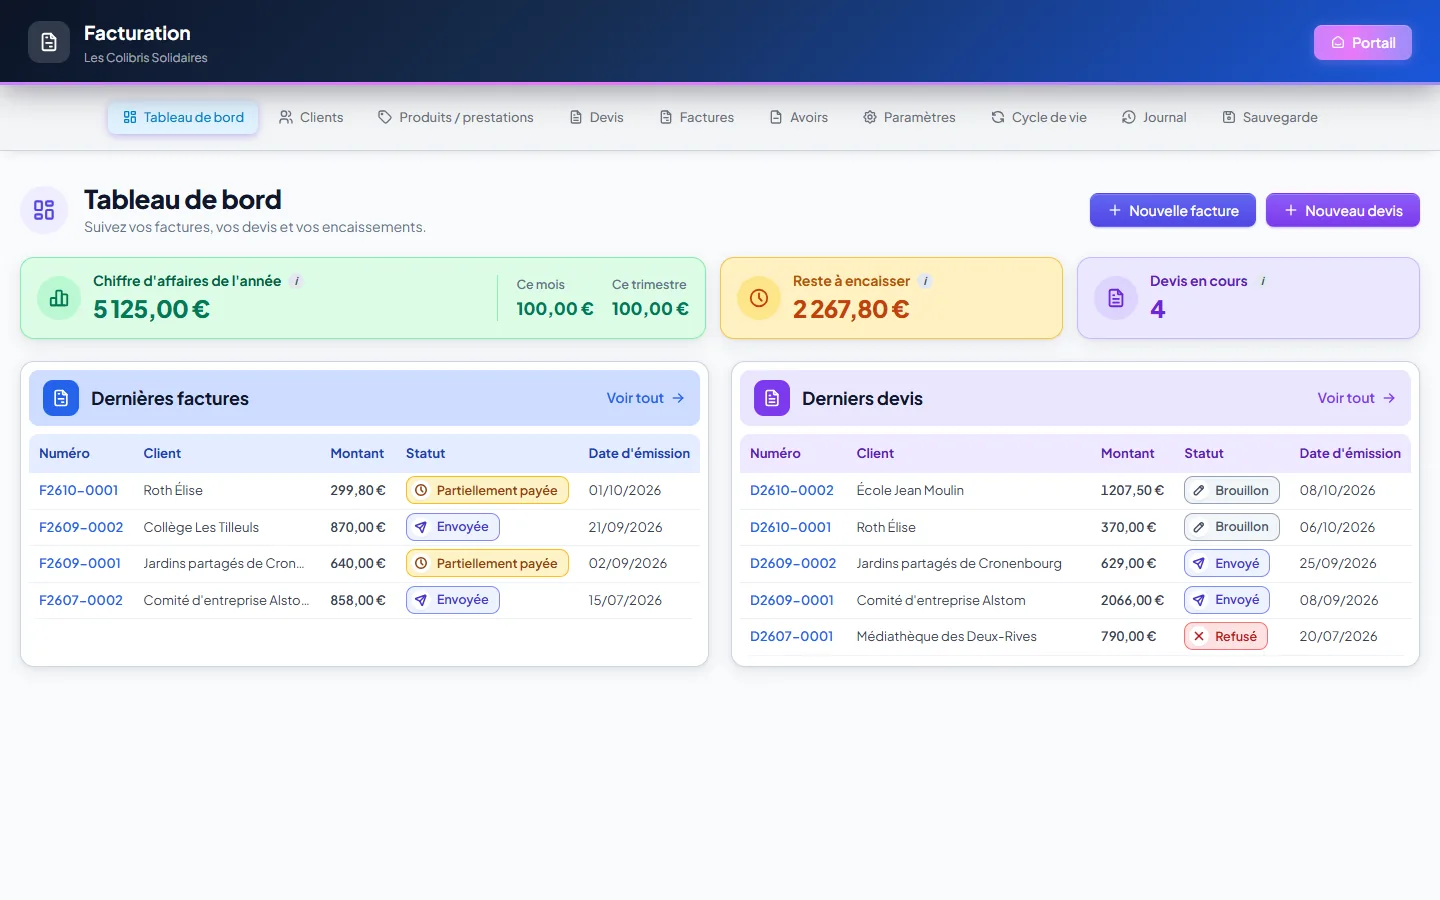Image resolution: width=1440 pixels, height=900 pixels.
Task: Click Brouillon badge for École Jean Moulin
Action: tap(1232, 490)
